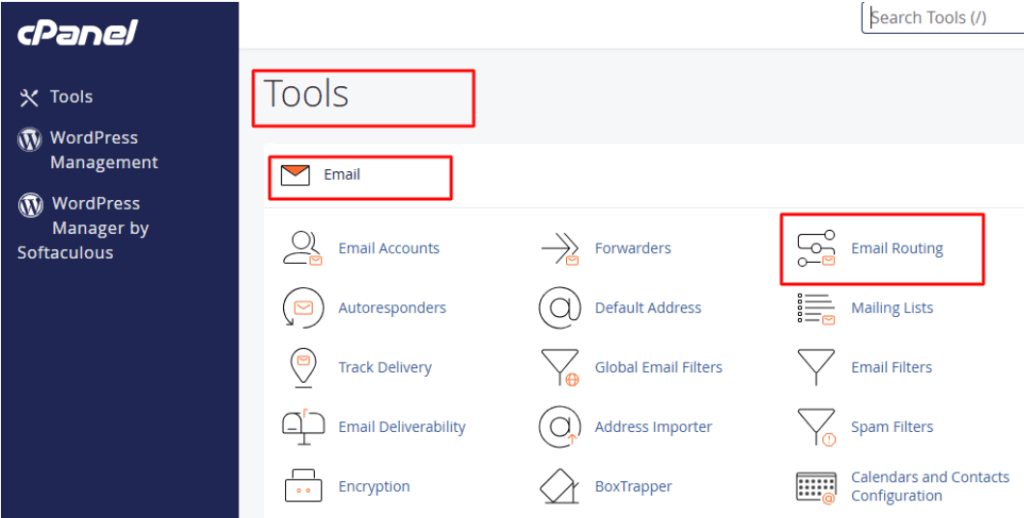Open the Address Importer link
The height and width of the screenshot is (518, 1024).
[x=653, y=427]
